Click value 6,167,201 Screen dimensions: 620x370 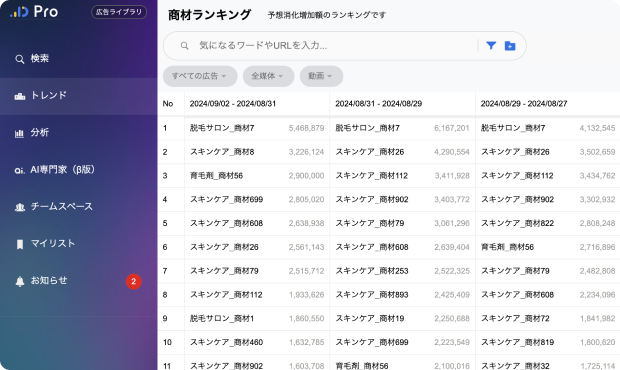(x=452, y=128)
